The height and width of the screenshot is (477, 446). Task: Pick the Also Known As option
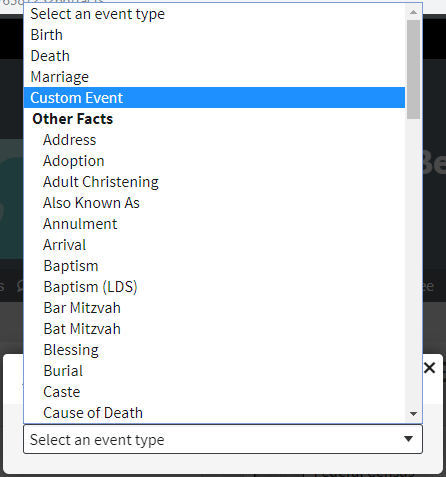(x=214, y=203)
